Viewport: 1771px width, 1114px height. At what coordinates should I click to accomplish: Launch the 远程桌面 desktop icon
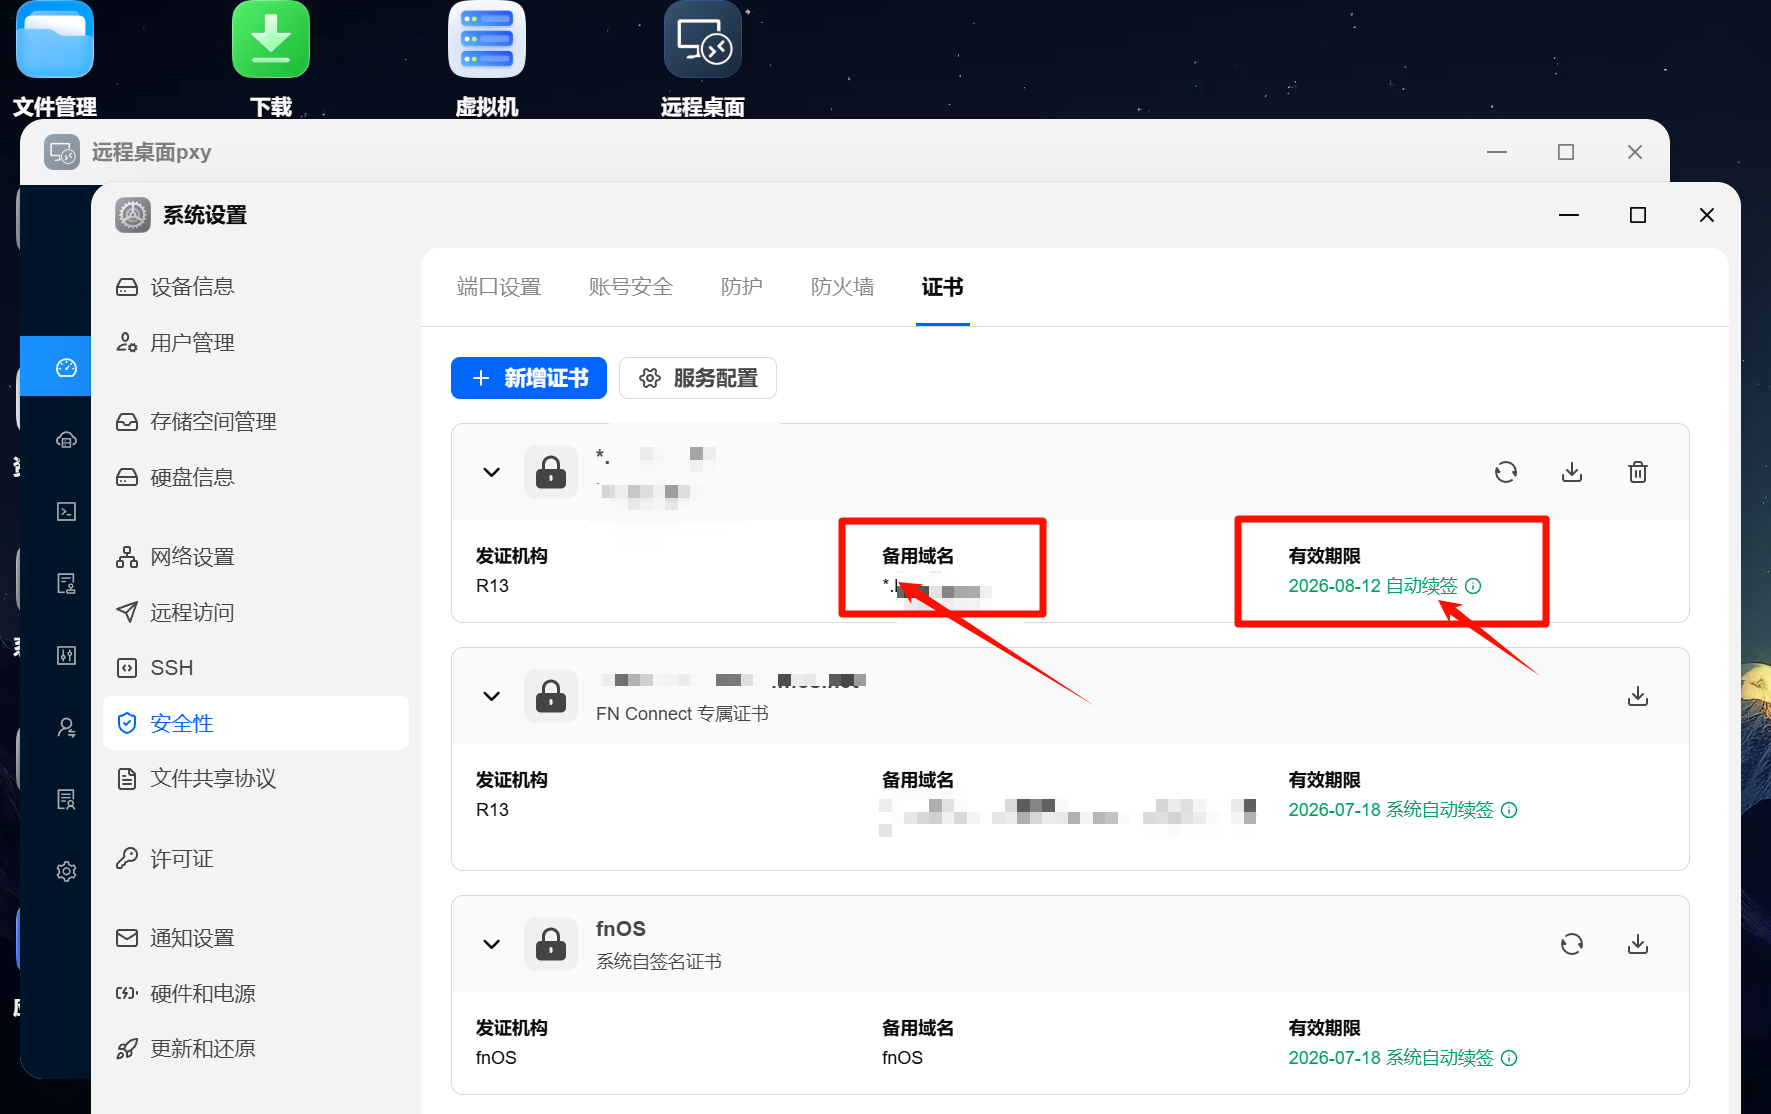(x=703, y=40)
